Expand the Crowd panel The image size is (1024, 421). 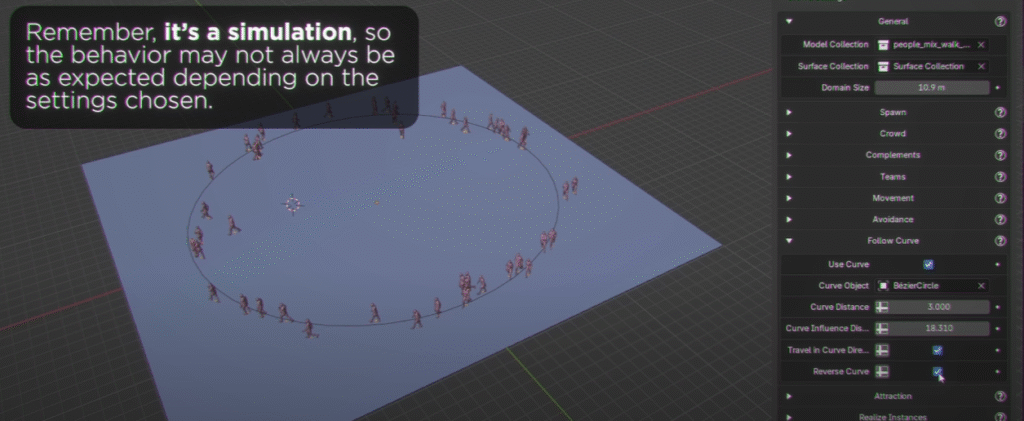tap(789, 134)
